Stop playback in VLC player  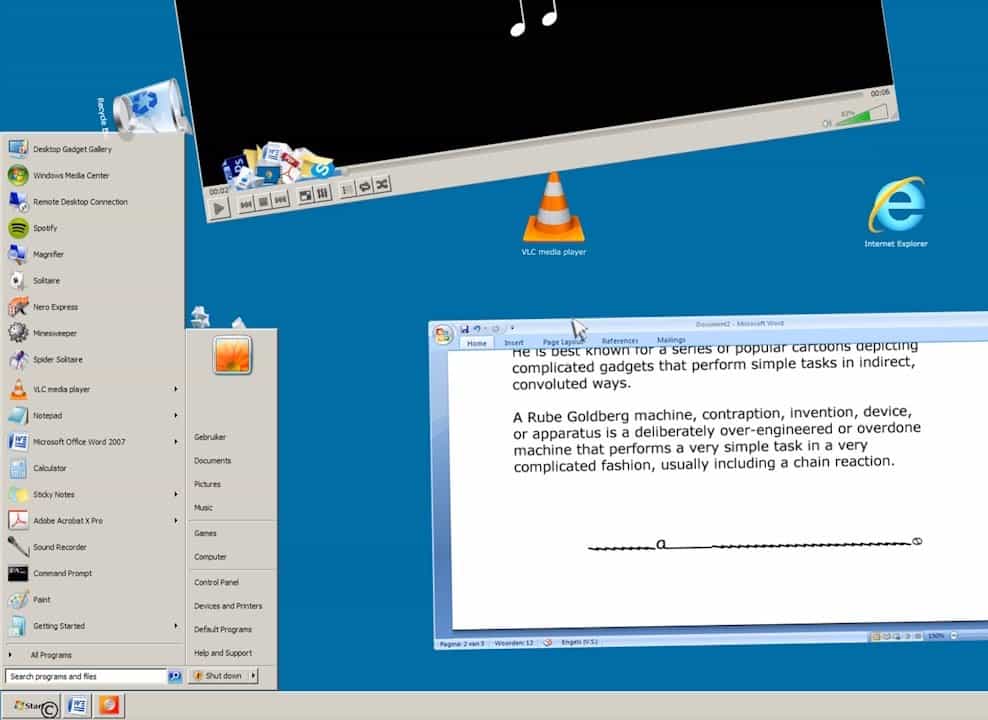(x=263, y=202)
